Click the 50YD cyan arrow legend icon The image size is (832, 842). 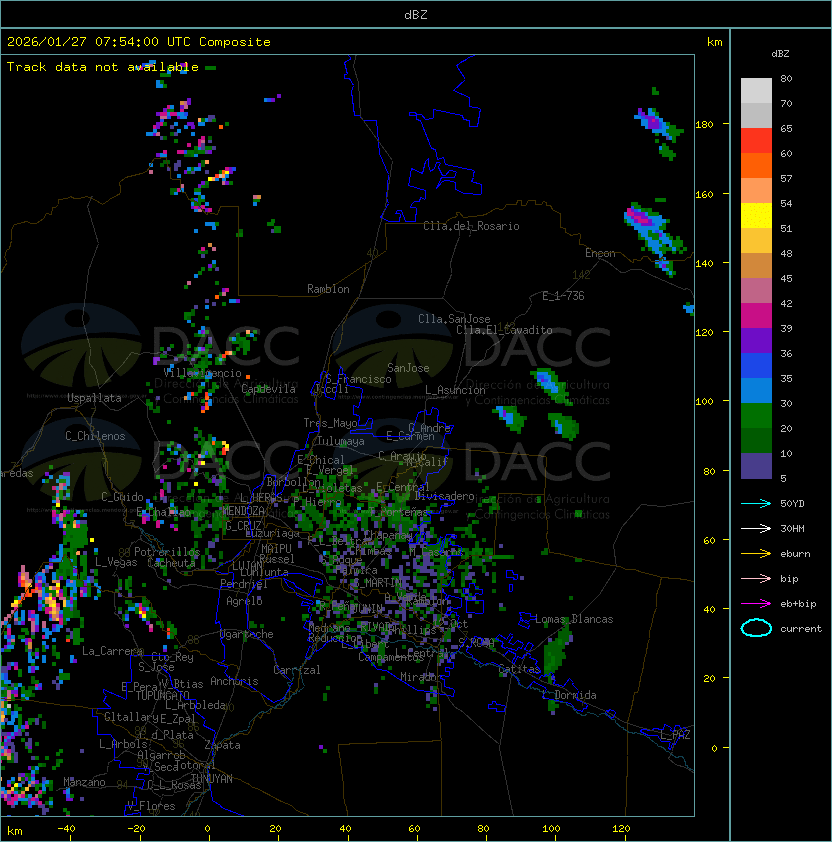click(756, 503)
